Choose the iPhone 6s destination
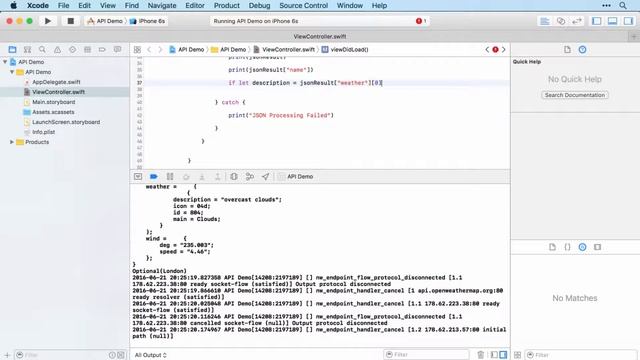640x360 pixels. (x=147, y=21)
